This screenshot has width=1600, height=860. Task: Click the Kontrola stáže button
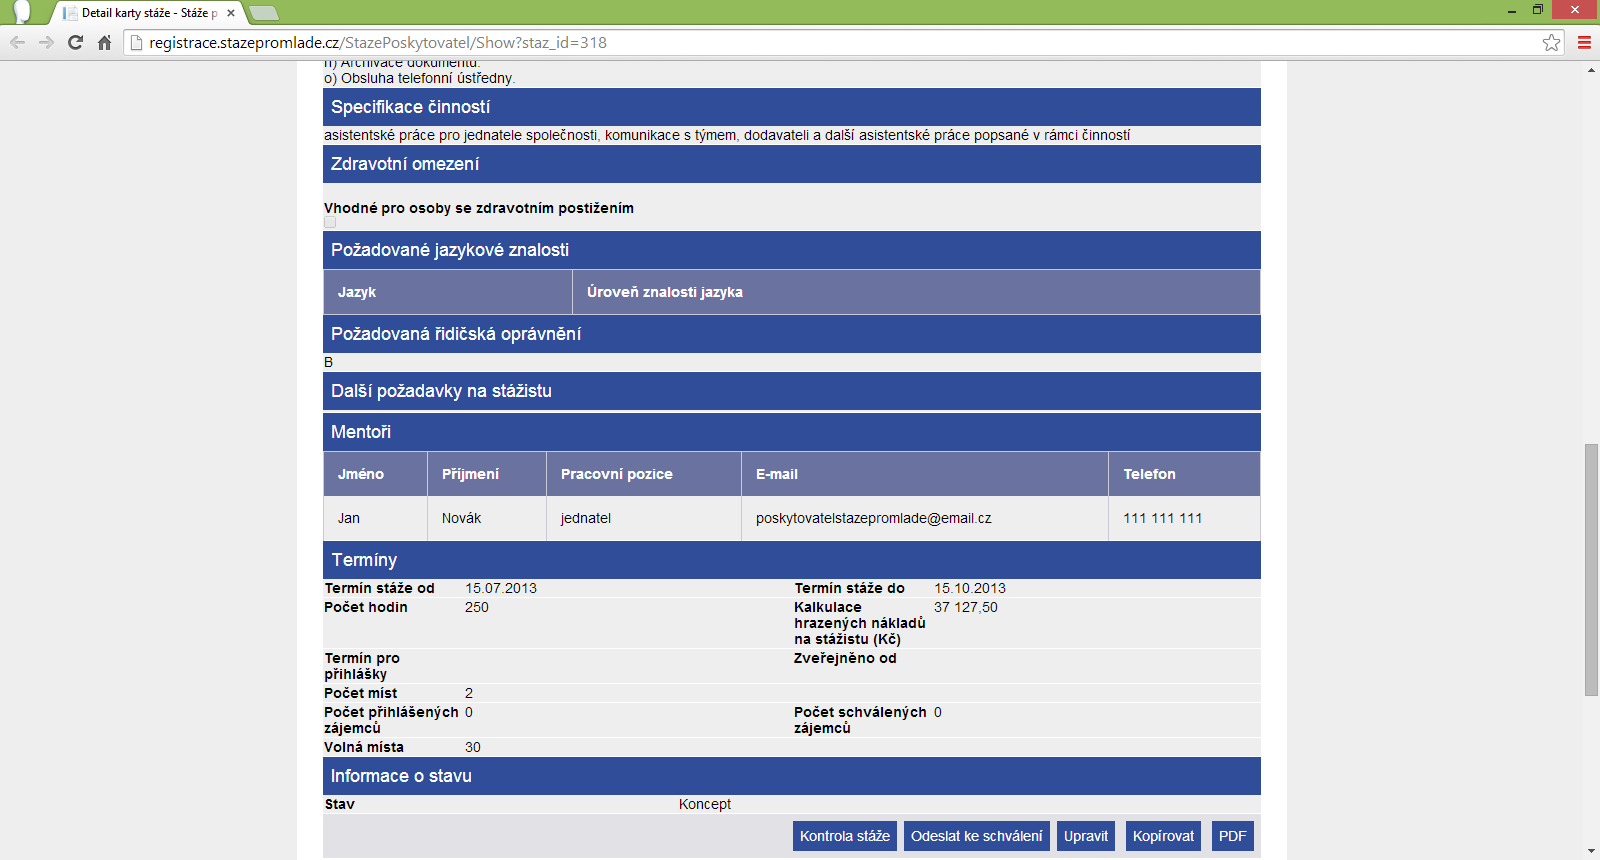(x=845, y=836)
